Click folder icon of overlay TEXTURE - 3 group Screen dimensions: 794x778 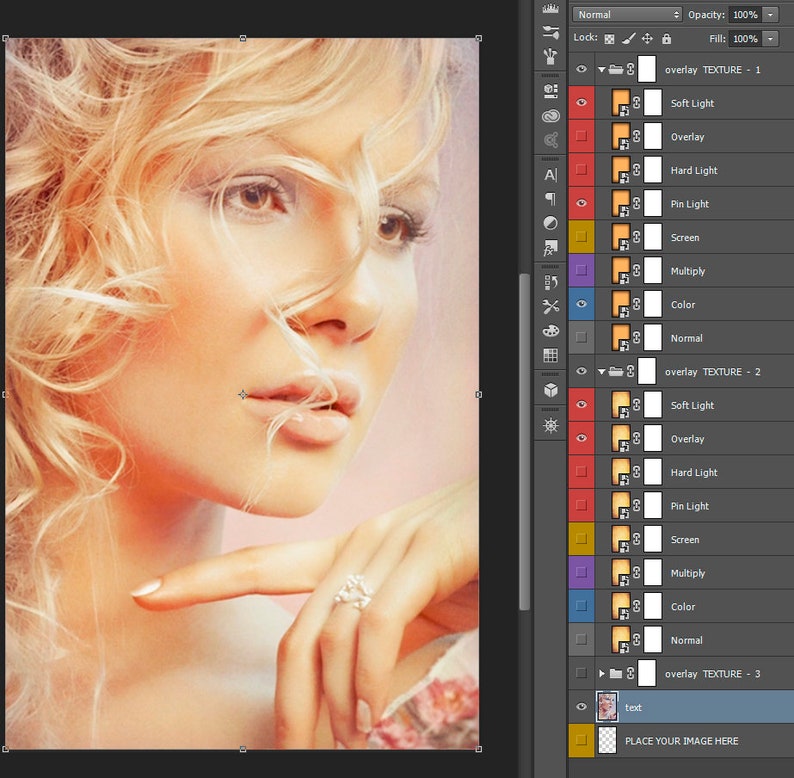tap(616, 673)
